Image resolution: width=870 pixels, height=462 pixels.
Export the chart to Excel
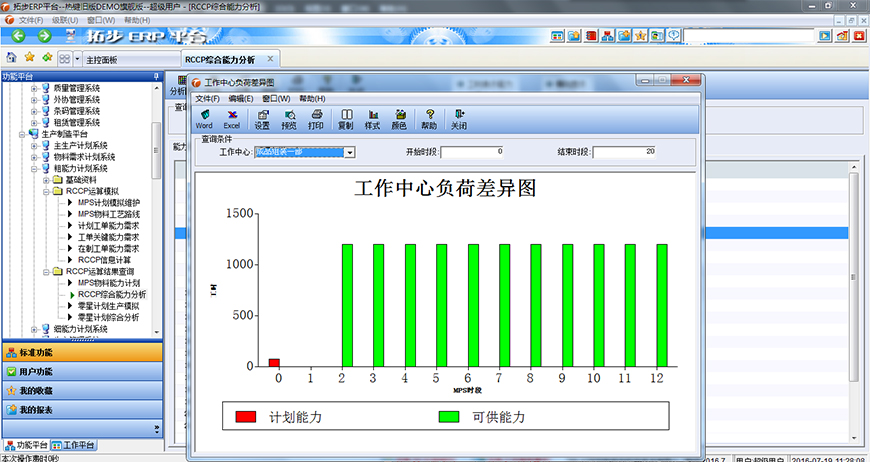coord(231,119)
